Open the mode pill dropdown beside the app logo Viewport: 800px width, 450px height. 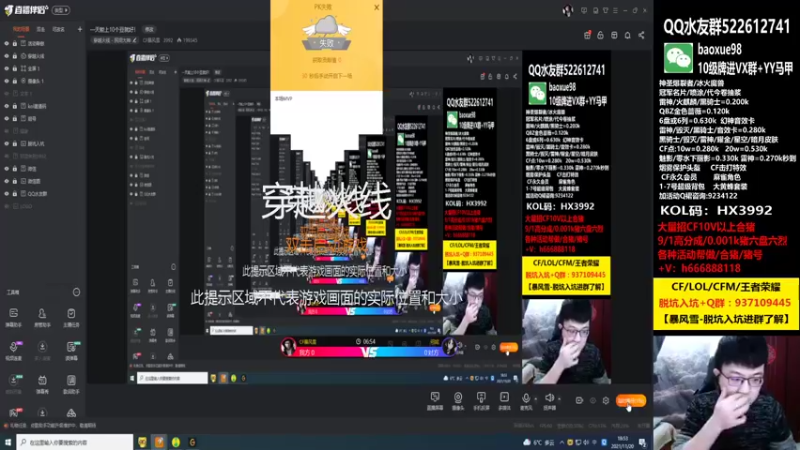click(x=61, y=10)
